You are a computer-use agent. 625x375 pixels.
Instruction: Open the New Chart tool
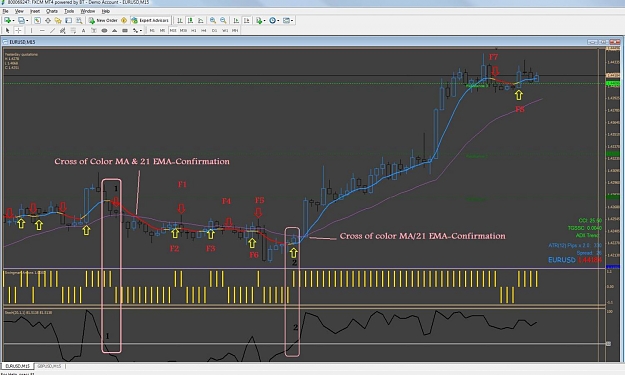tap(7, 20)
